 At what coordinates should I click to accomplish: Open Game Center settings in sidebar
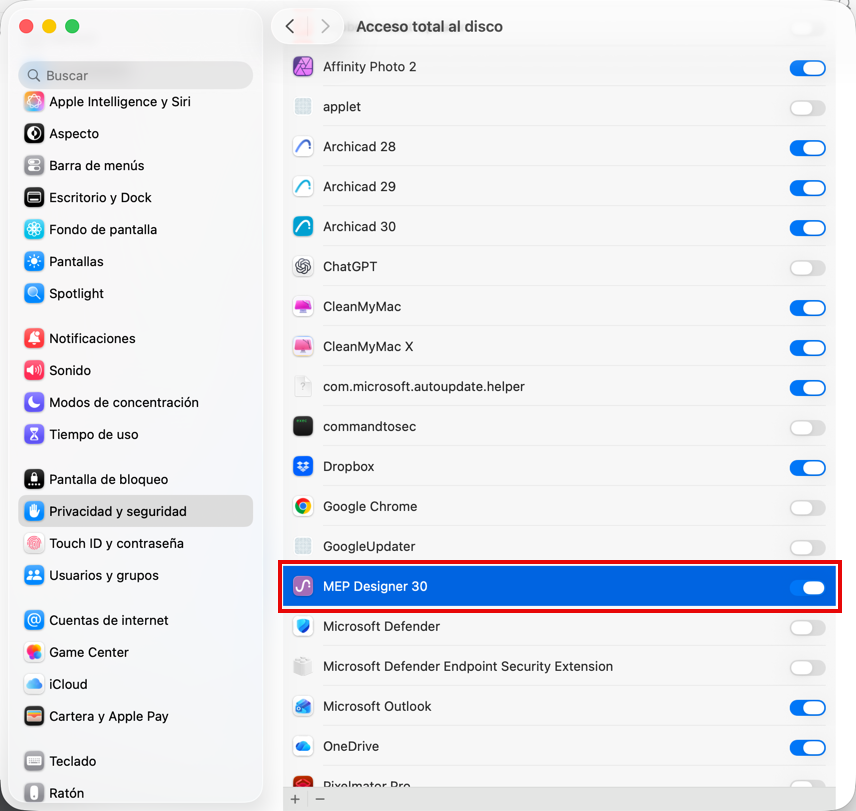coord(135,652)
